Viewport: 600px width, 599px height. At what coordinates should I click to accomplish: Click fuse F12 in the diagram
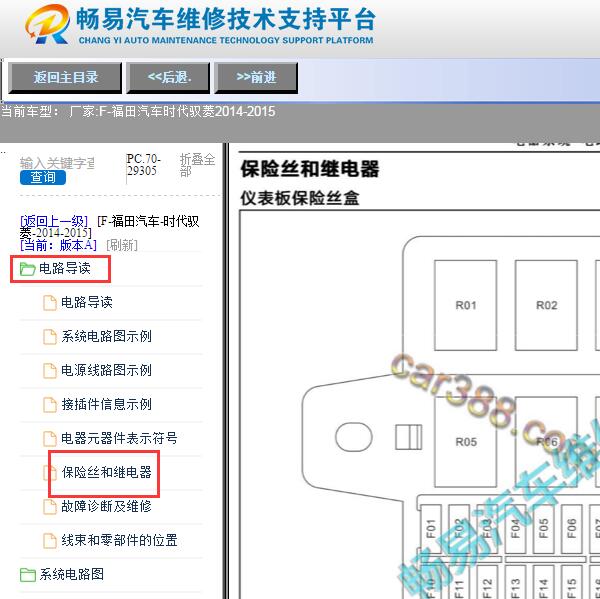point(487,583)
